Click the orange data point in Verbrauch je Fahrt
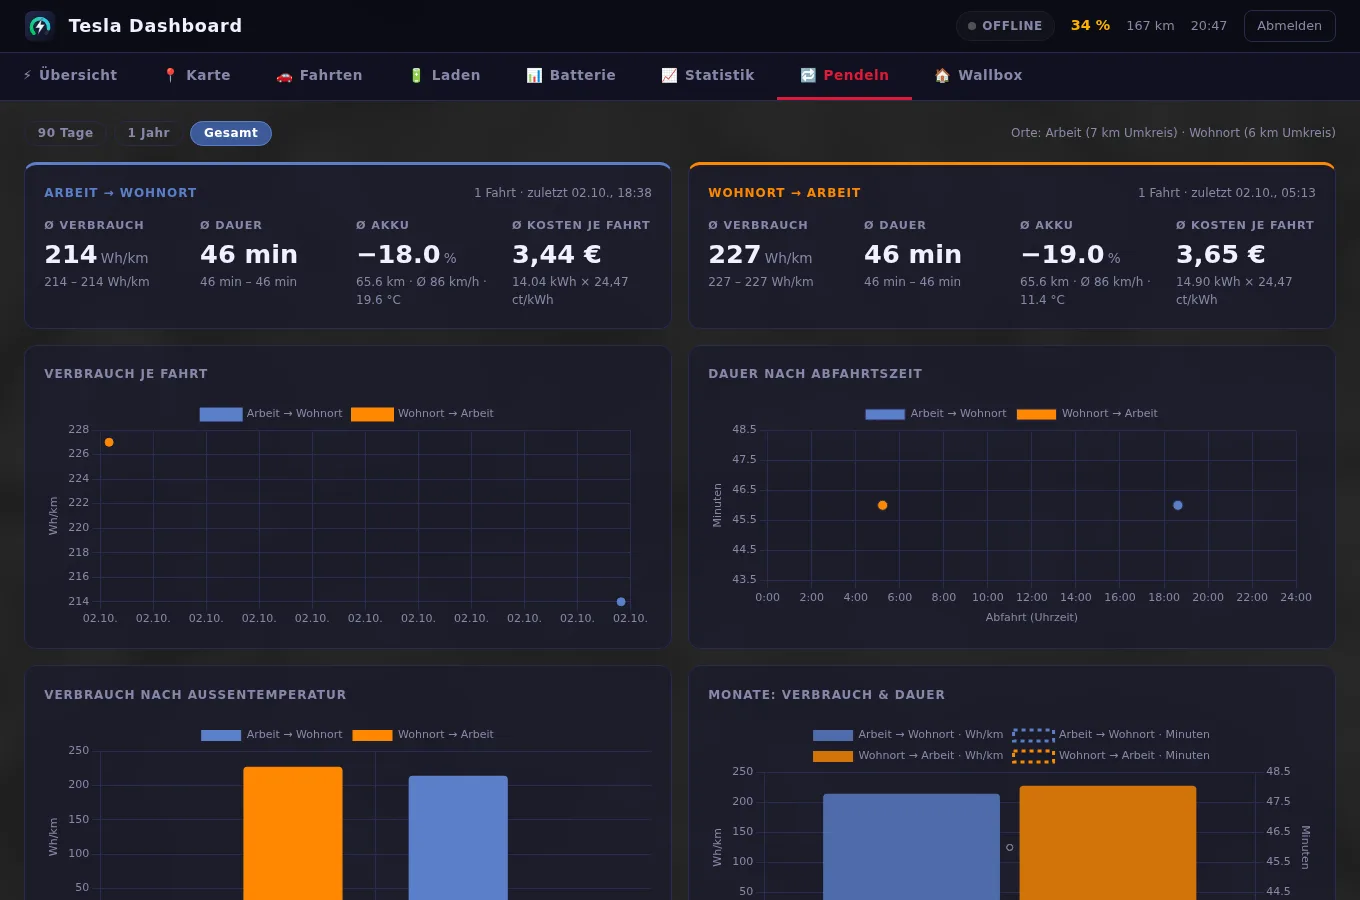The image size is (1360, 900). [109, 442]
